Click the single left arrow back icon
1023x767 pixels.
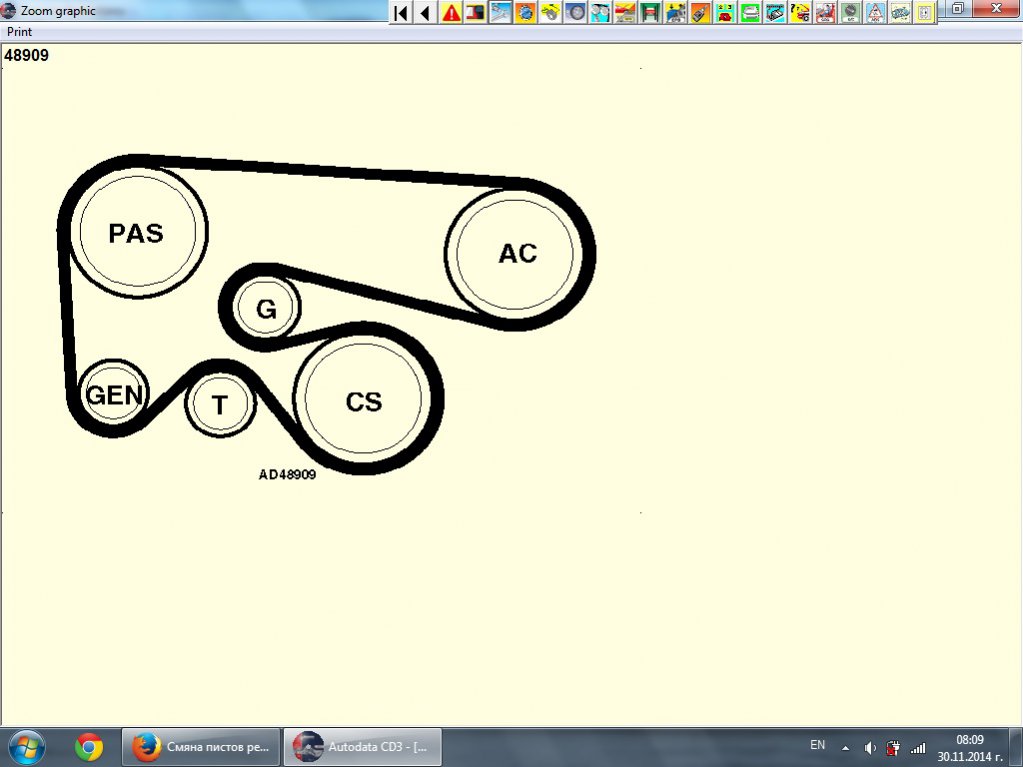[x=425, y=13]
